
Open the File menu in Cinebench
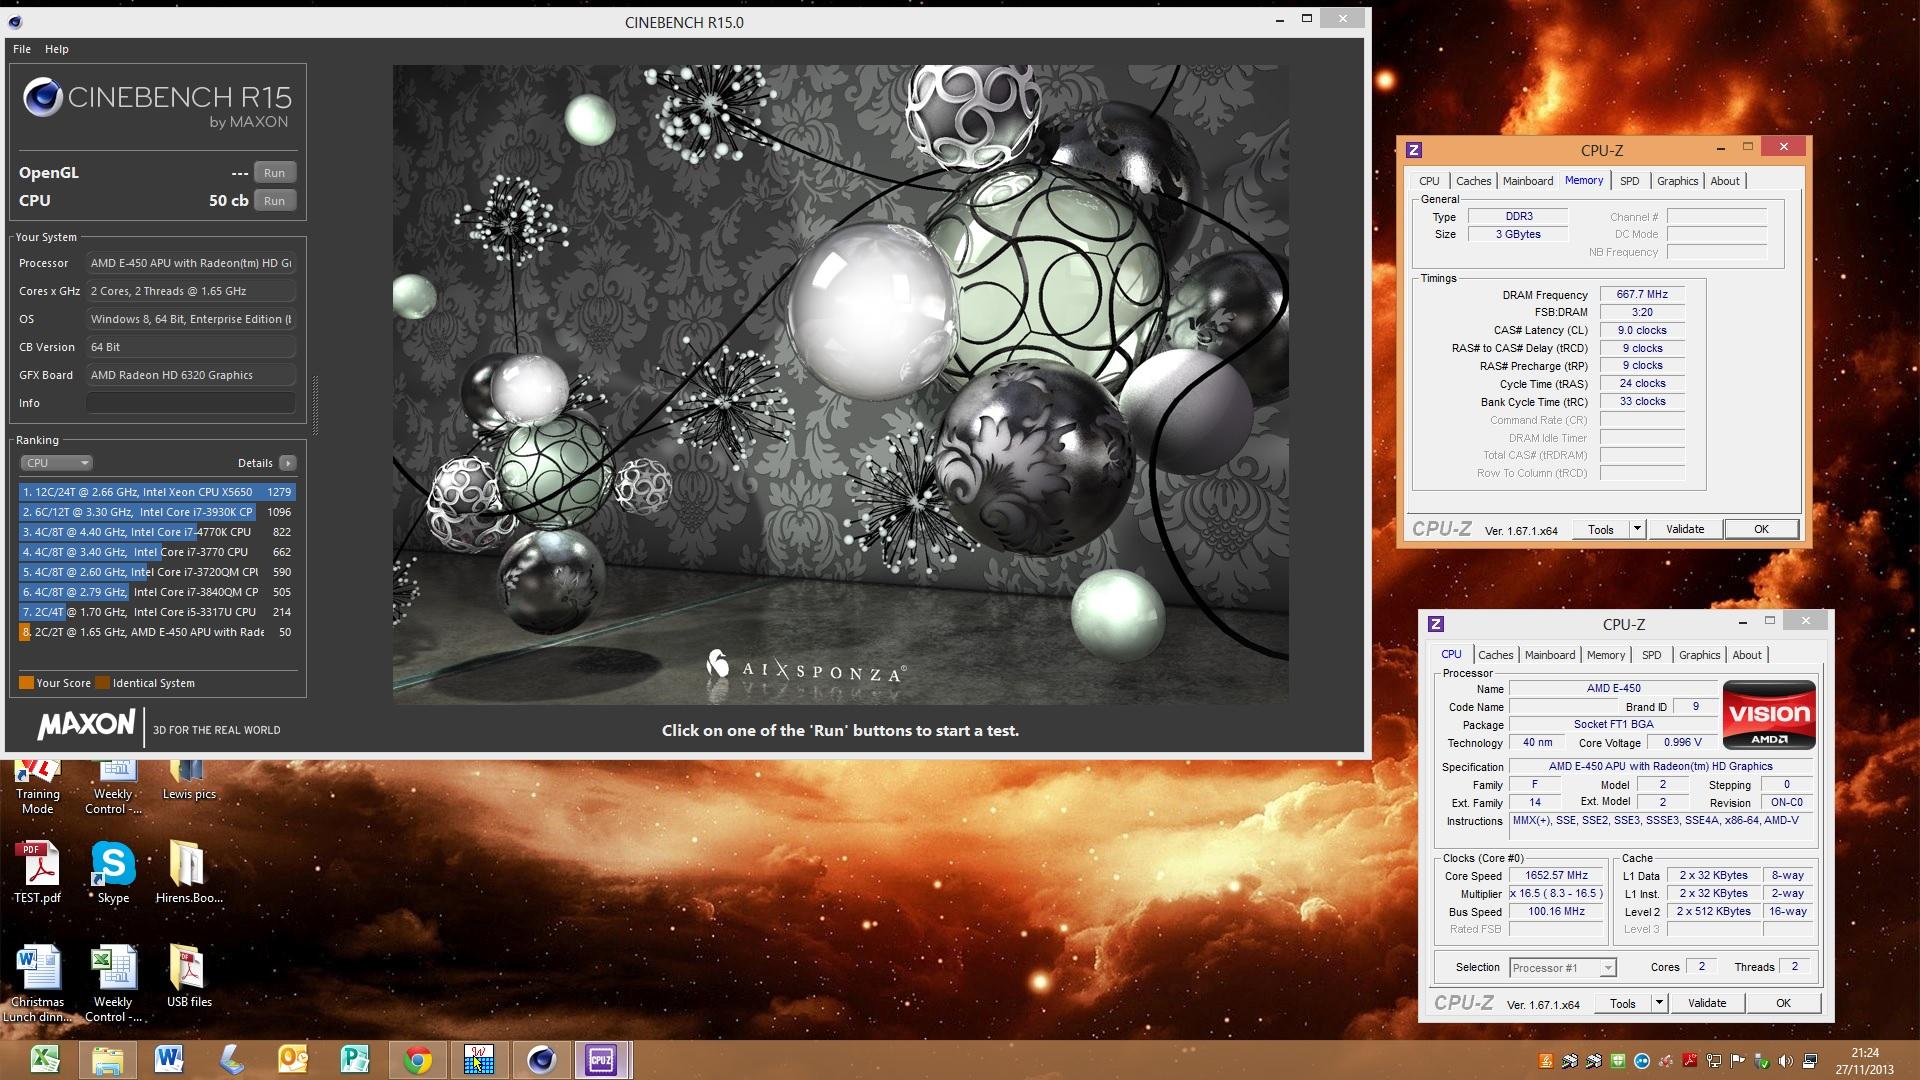pyautogui.click(x=22, y=49)
